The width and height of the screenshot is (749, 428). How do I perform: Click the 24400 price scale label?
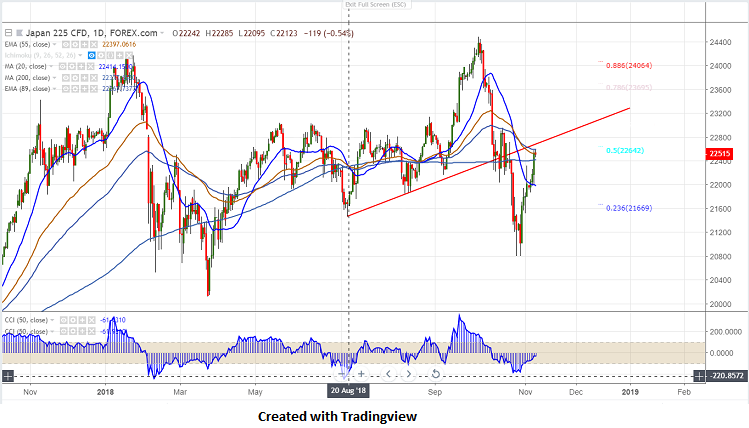720,43
